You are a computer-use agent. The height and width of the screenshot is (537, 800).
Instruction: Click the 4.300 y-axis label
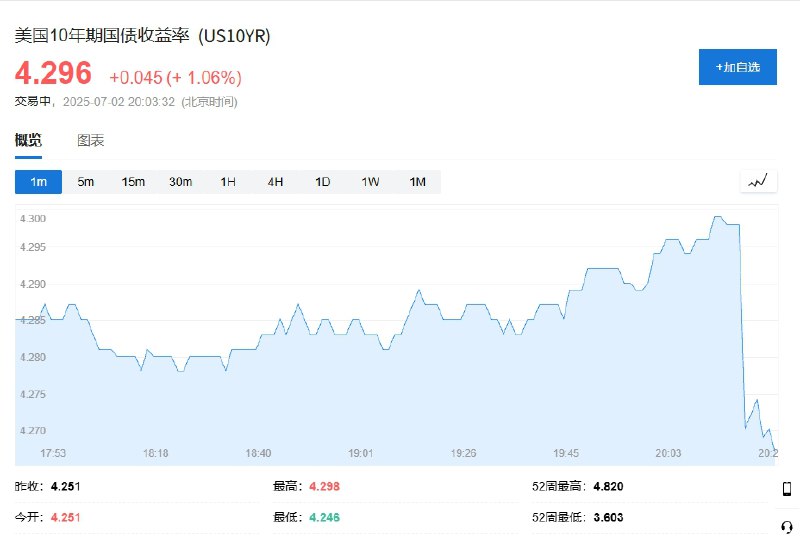[33, 219]
